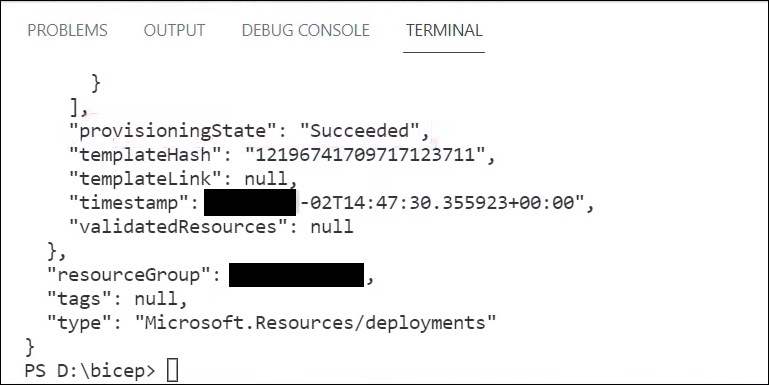Screen dimensions: 769x385
Task: Switch to the PROBLEMS tab
Action: [67, 30]
